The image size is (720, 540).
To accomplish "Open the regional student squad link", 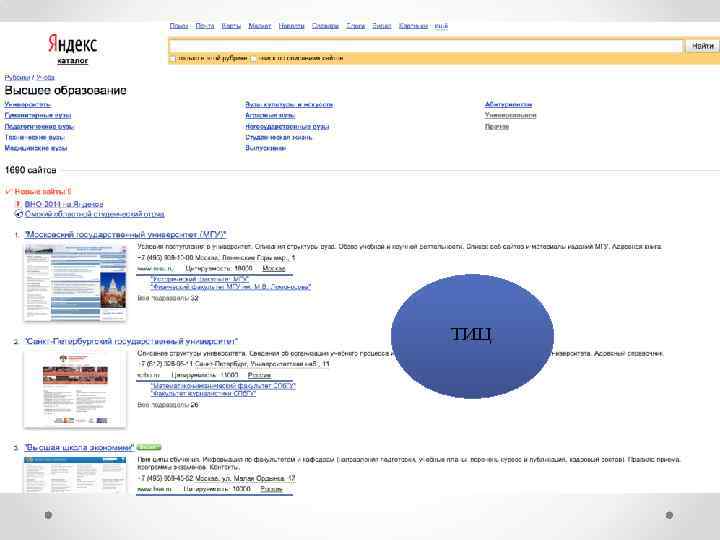I will 95,214.
